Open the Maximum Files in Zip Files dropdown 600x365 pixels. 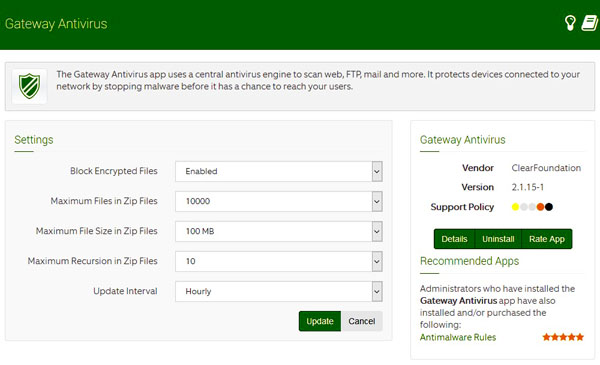coord(279,201)
